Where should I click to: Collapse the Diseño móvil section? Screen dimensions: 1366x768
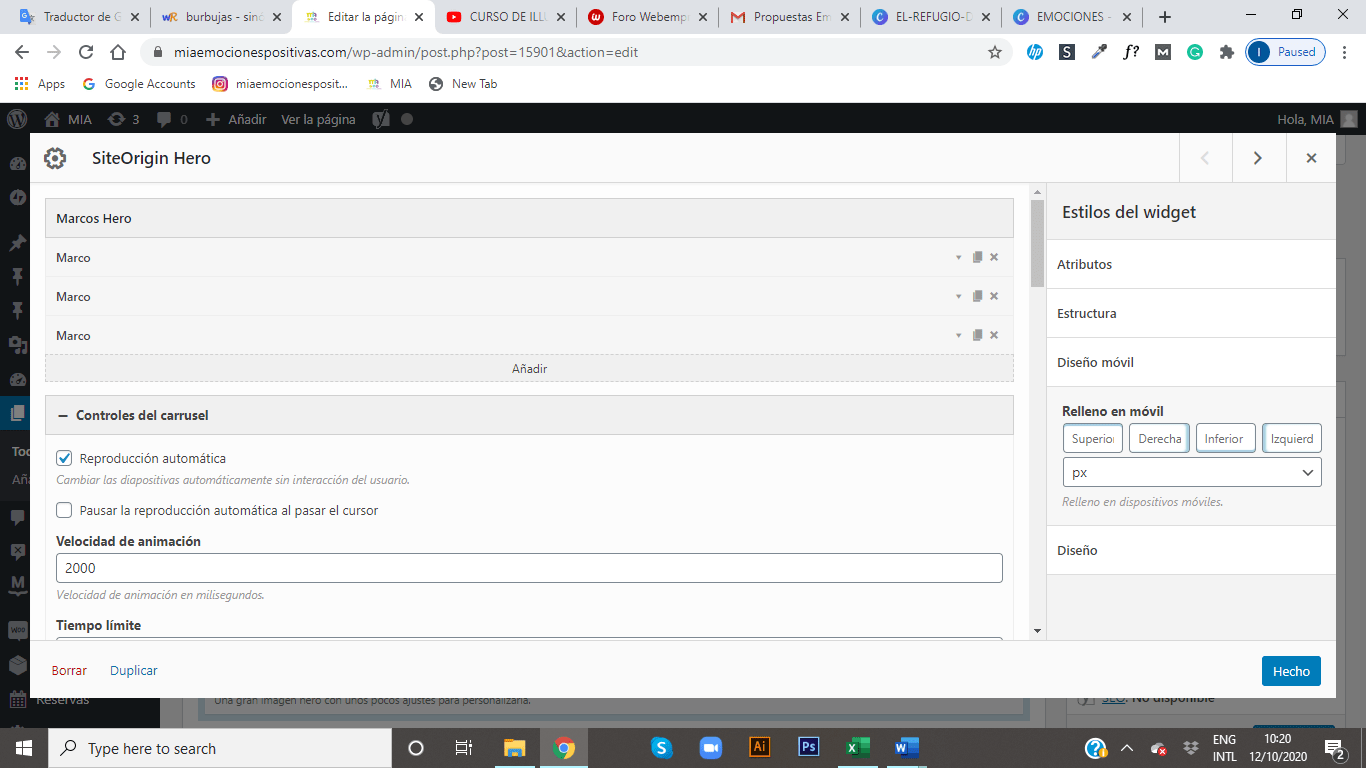1191,362
